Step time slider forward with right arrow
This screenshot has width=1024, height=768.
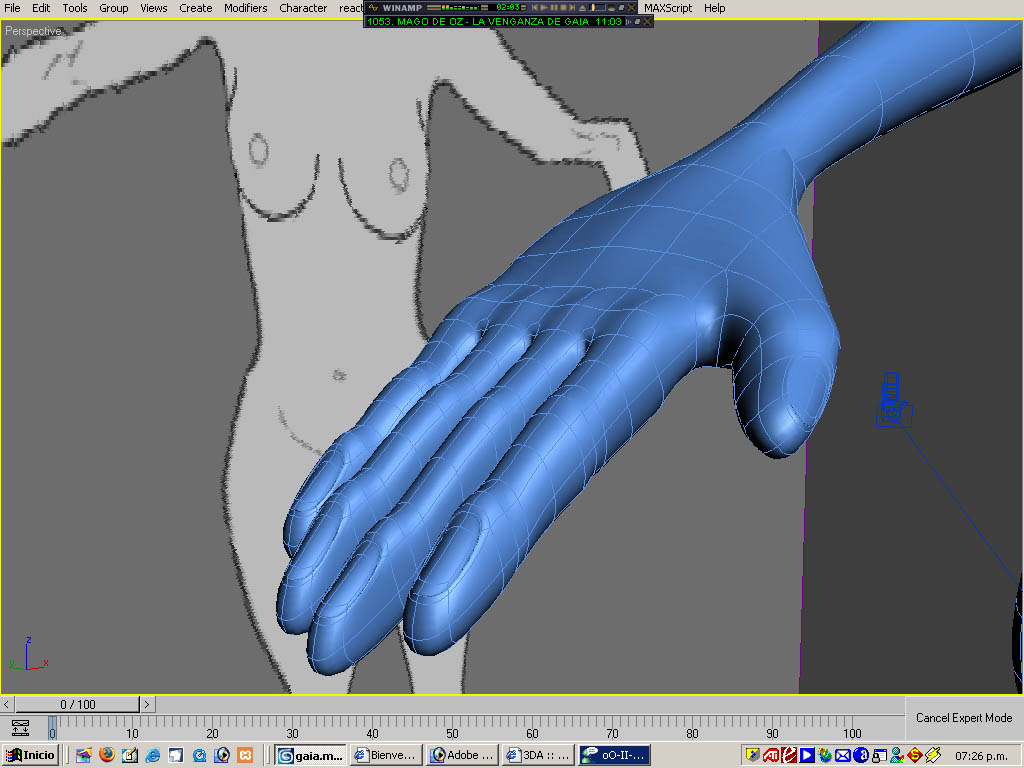pos(147,704)
